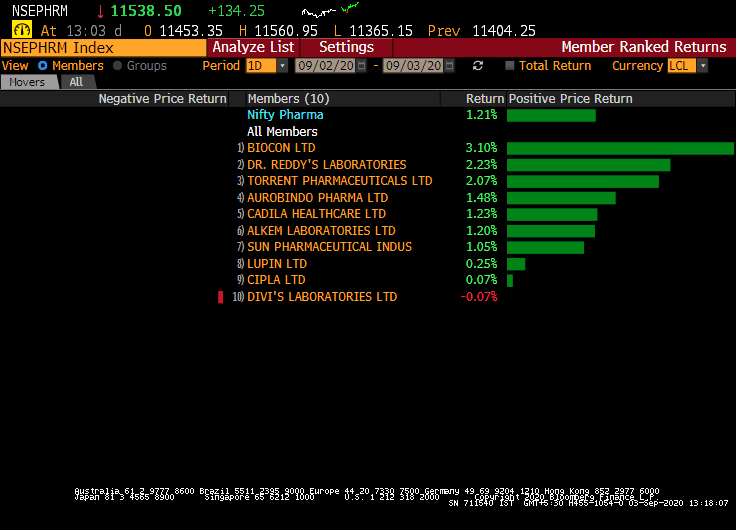Switch to the All tab
736x530 pixels.
76,82
